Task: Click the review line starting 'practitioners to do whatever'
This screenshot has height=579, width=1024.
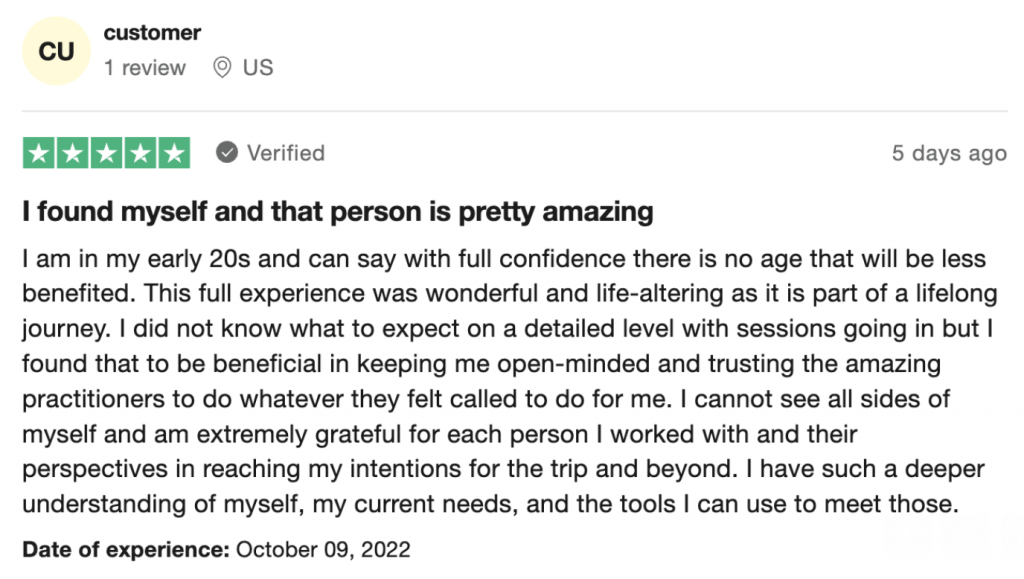Action: 490,400
